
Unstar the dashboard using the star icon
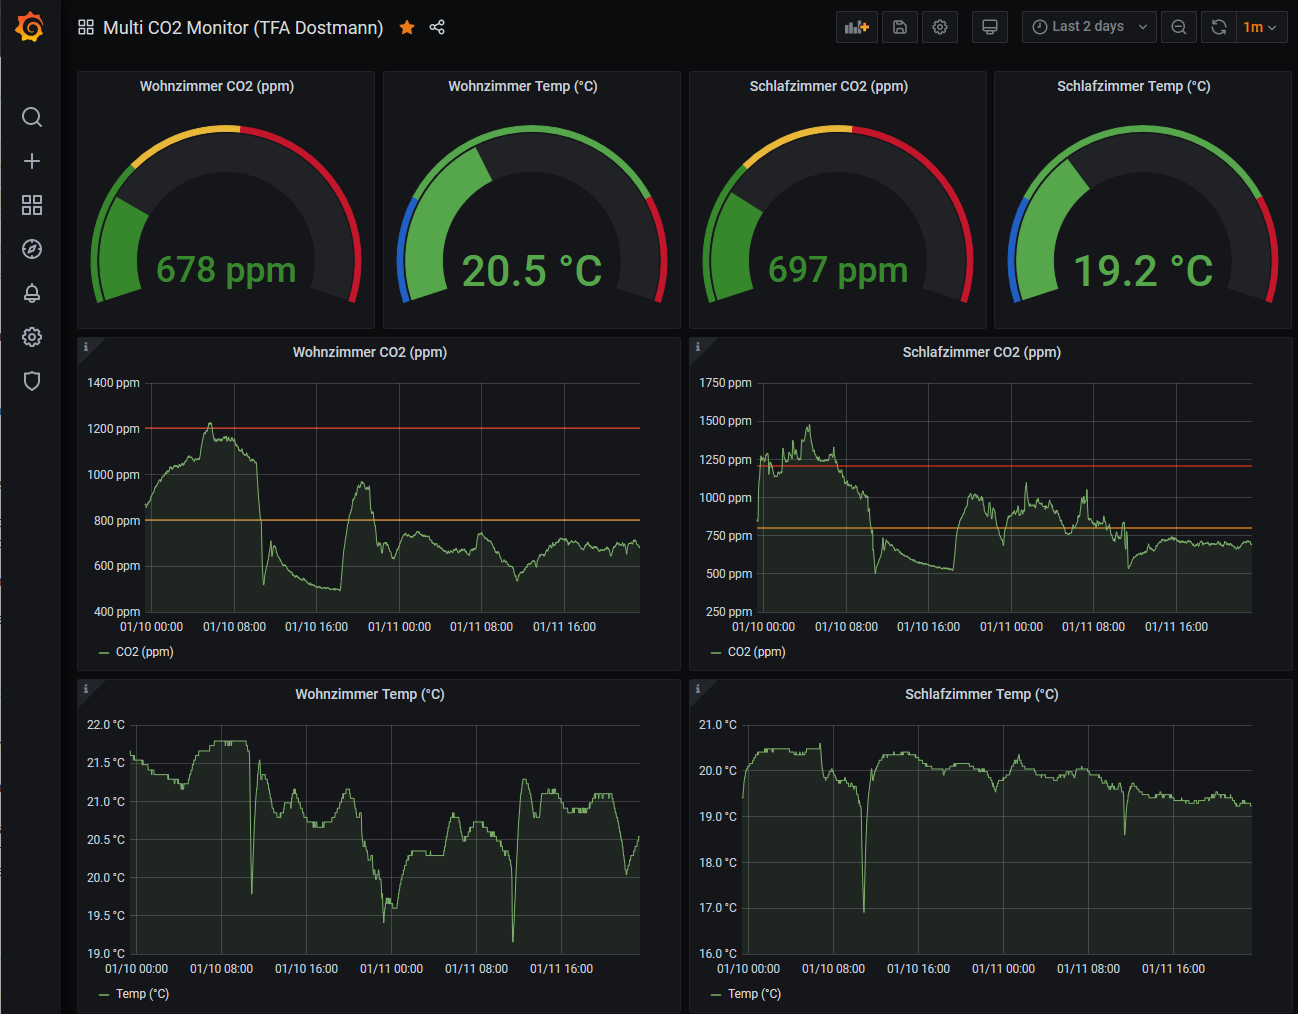pos(407,27)
